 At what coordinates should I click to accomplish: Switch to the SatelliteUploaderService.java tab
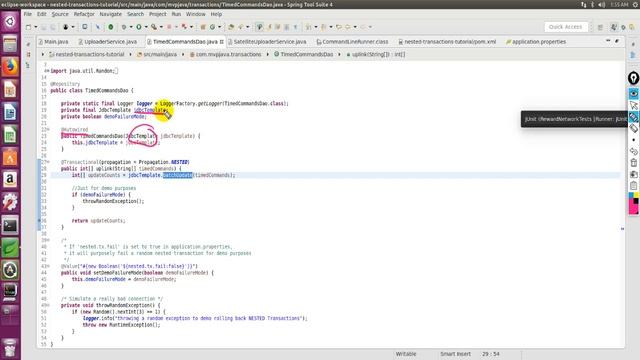coord(267,42)
